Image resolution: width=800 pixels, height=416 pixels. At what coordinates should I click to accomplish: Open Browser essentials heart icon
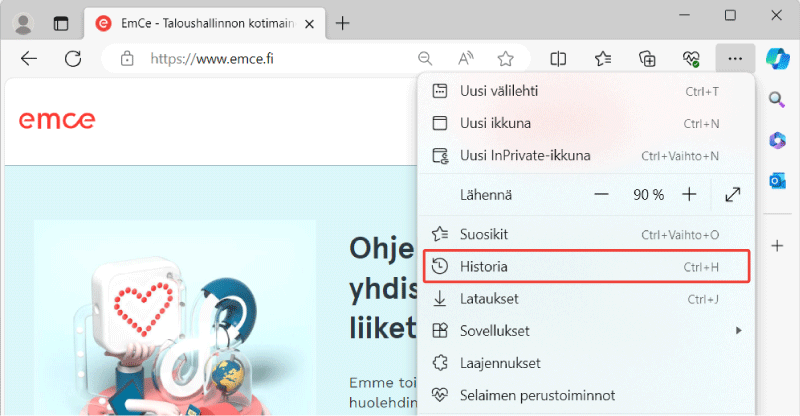point(691,59)
